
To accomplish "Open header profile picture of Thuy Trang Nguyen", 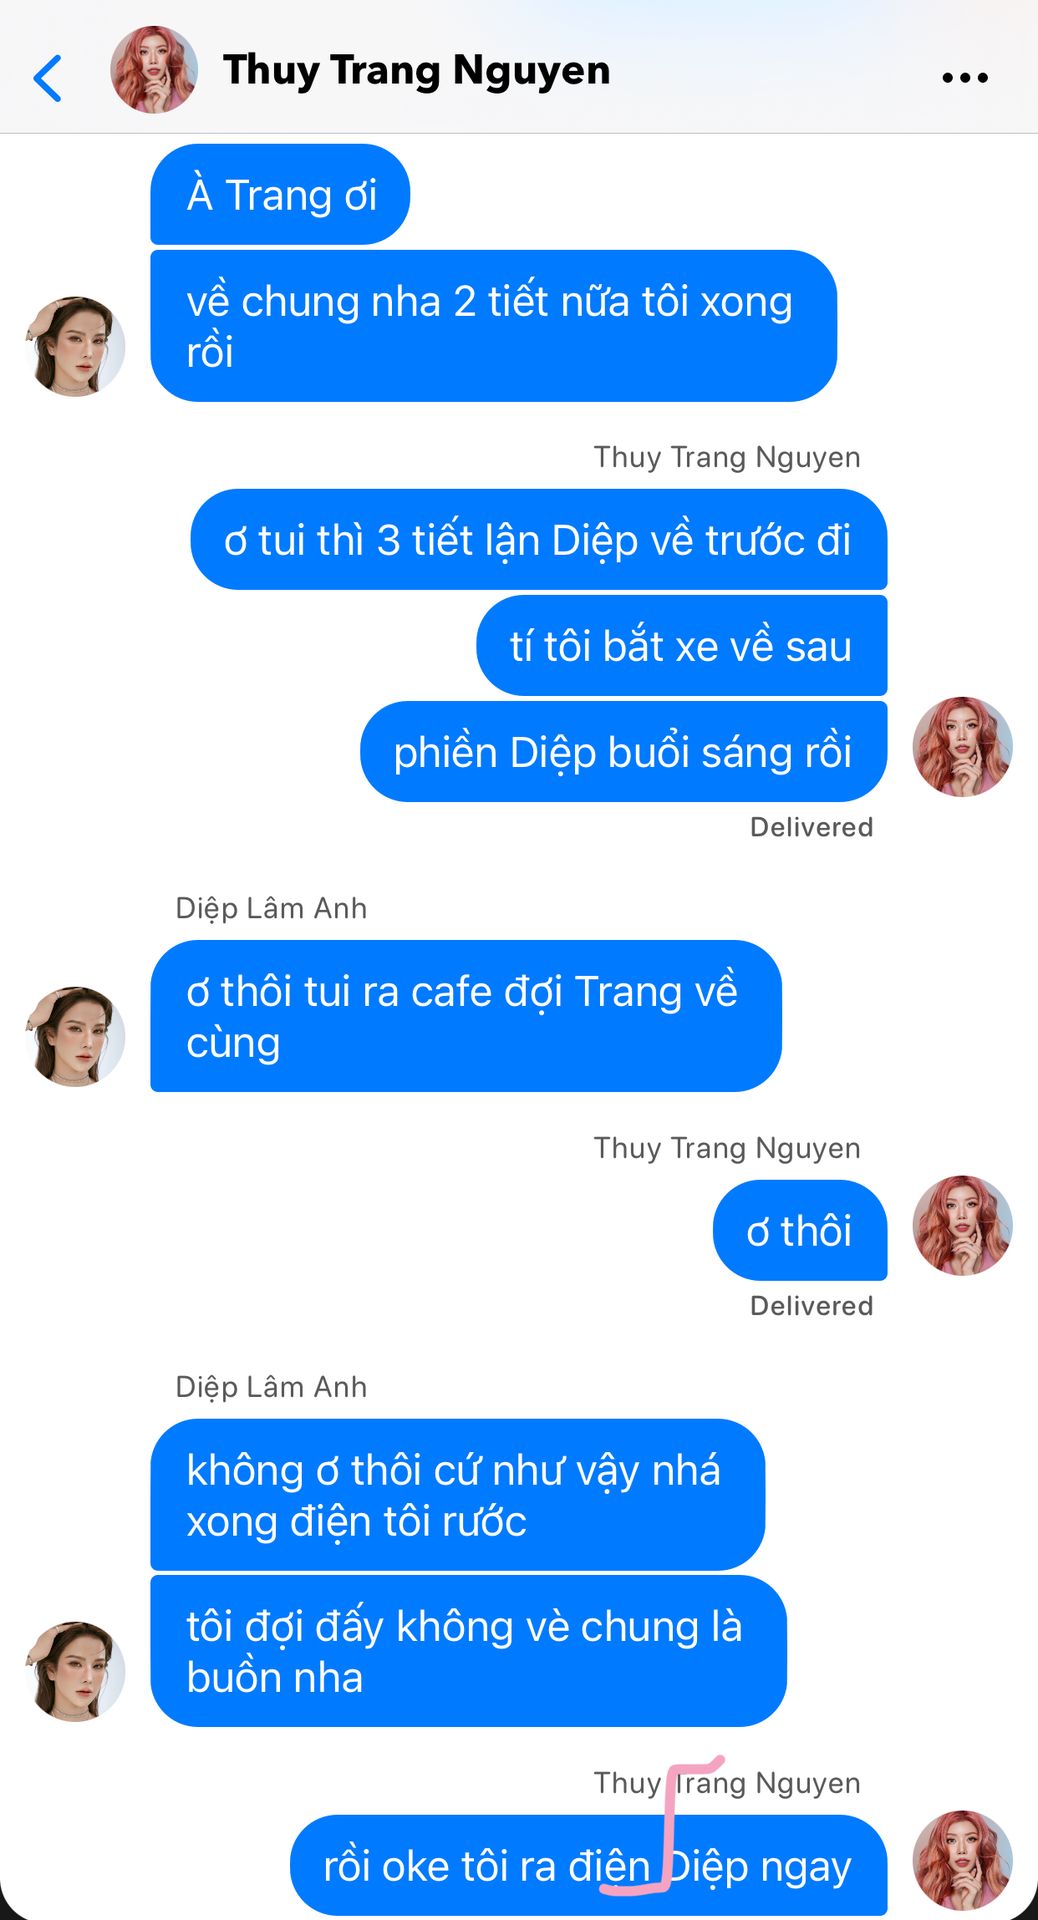I will (153, 70).
